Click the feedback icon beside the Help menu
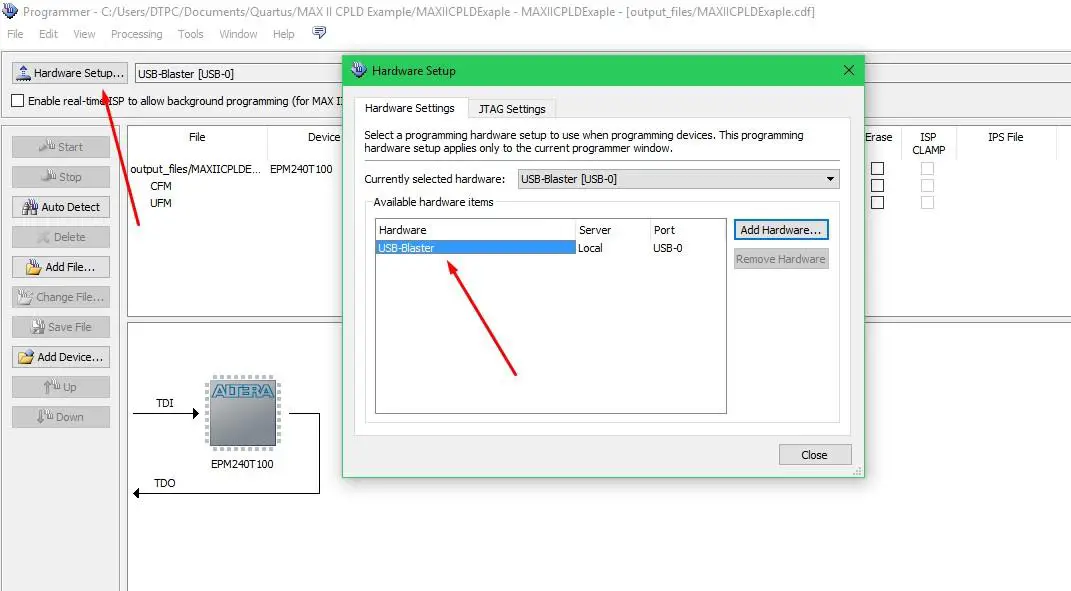 [318, 33]
